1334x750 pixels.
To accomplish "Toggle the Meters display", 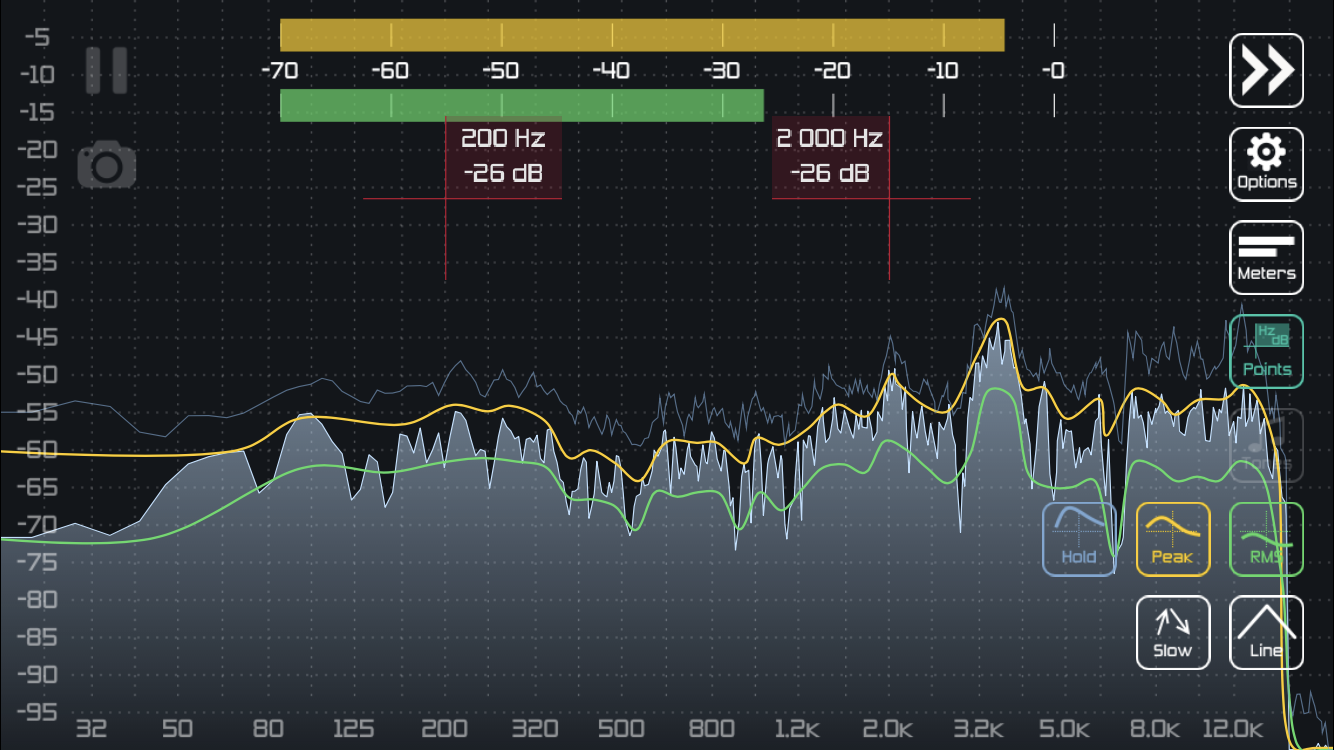I will tap(1266, 257).
